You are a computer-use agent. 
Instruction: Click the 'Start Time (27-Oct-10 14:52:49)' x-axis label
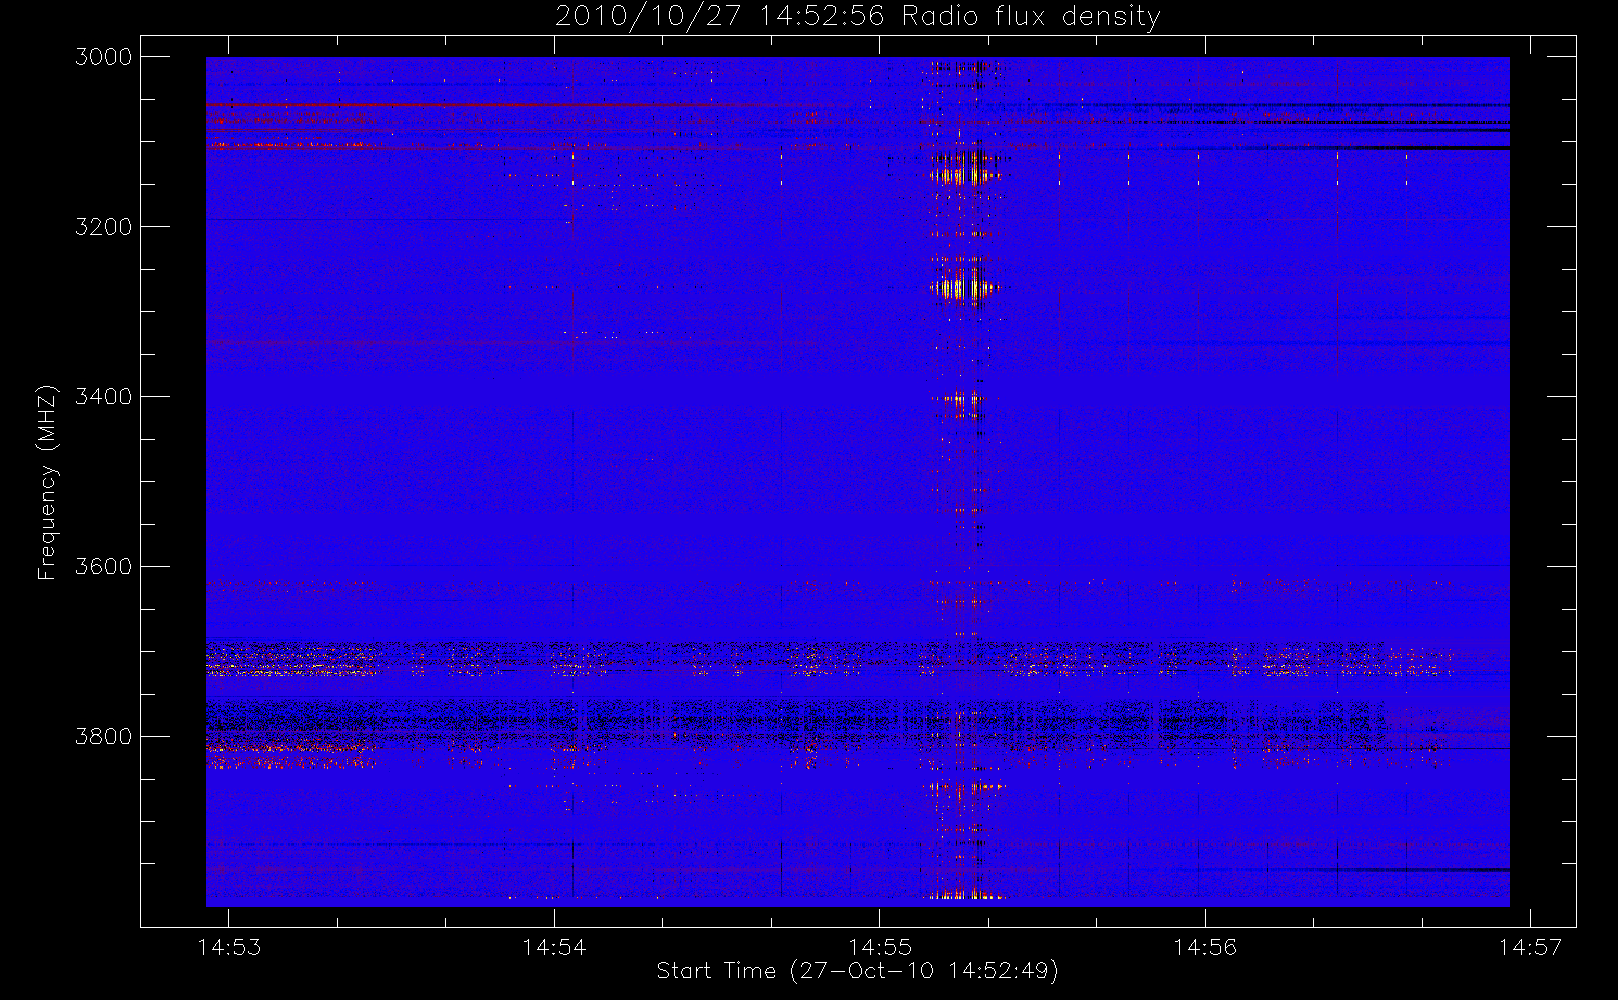(857, 971)
